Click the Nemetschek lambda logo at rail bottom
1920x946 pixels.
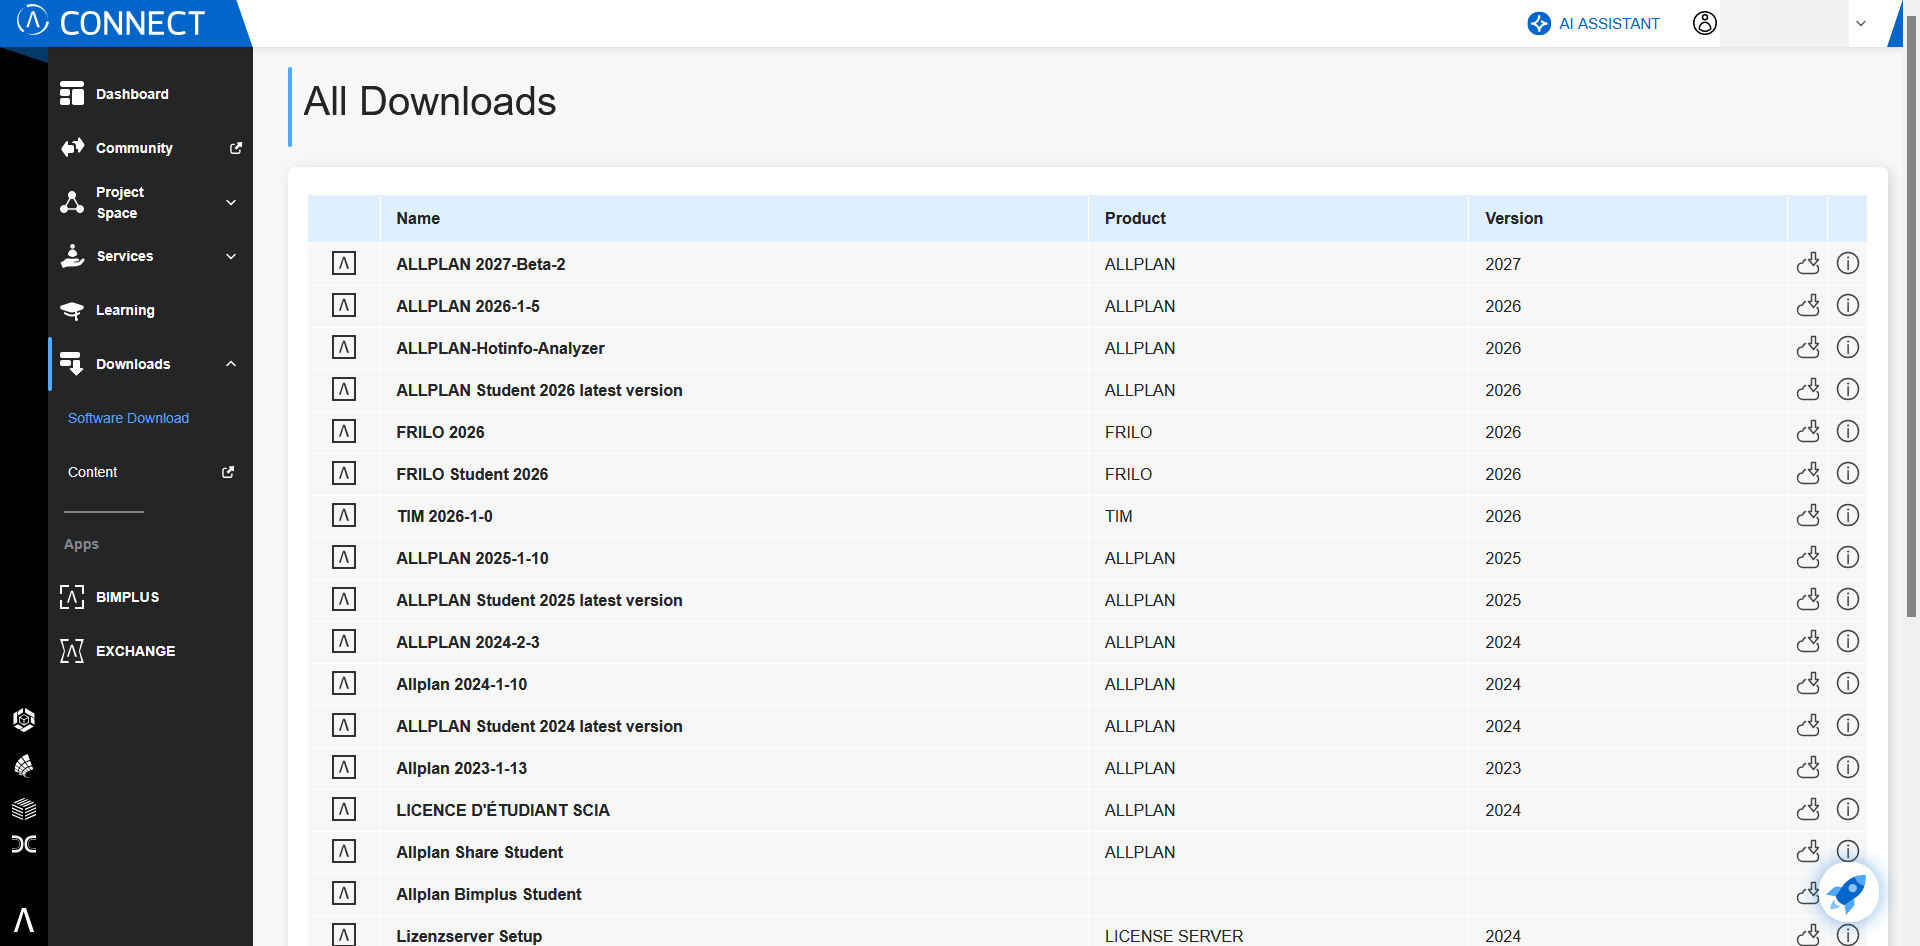[24, 920]
